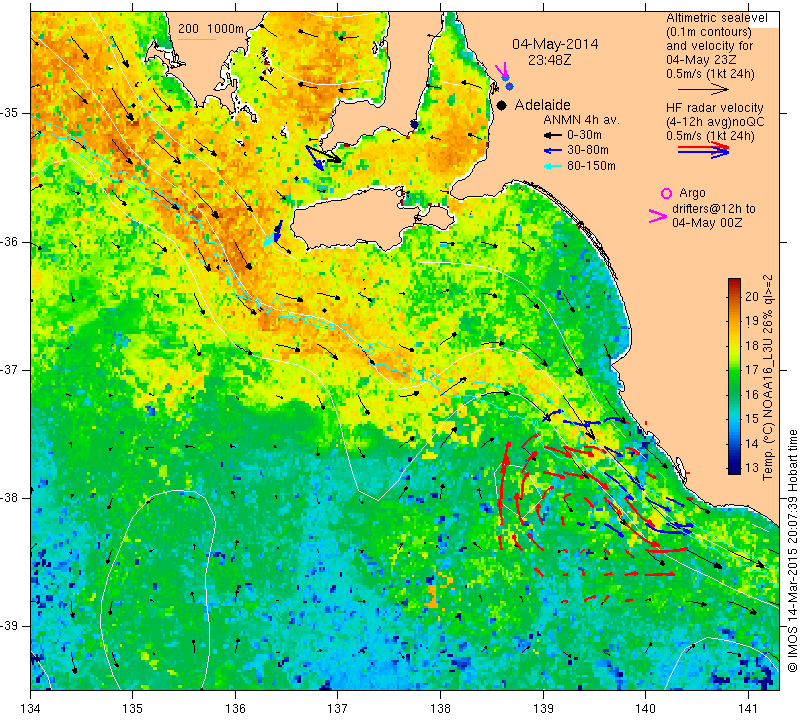The height and width of the screenshot is (720, 800).
Task: Click the 17 value on temperature scale
Action: point(752,369)
